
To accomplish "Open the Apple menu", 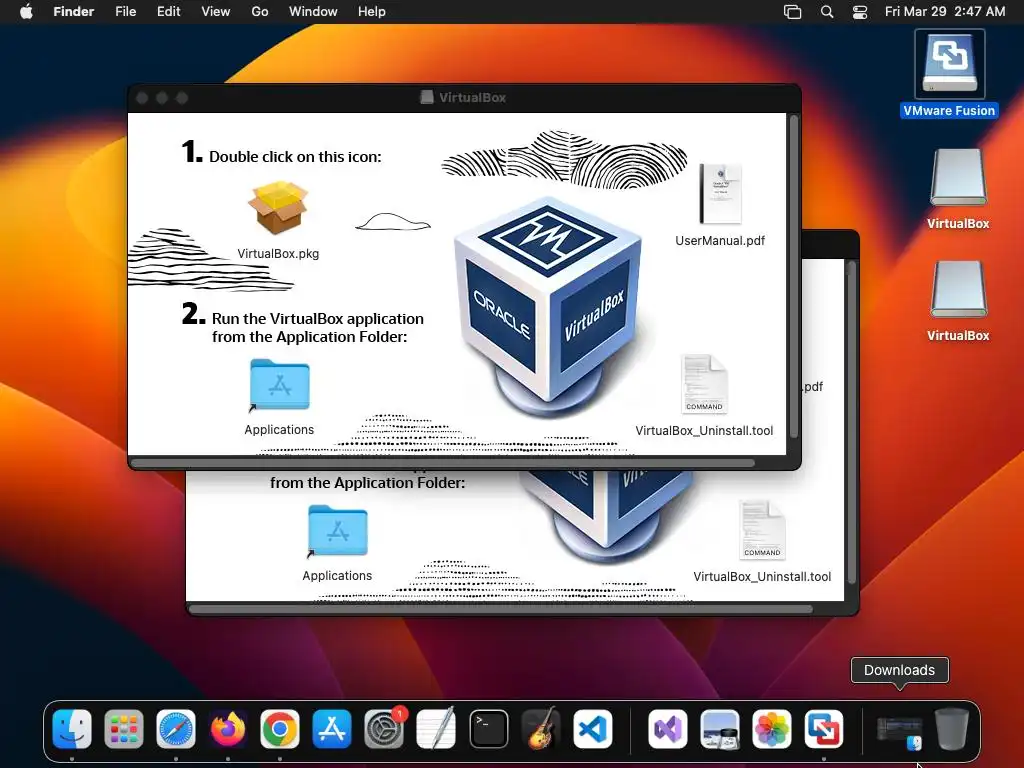I will 26,12.
